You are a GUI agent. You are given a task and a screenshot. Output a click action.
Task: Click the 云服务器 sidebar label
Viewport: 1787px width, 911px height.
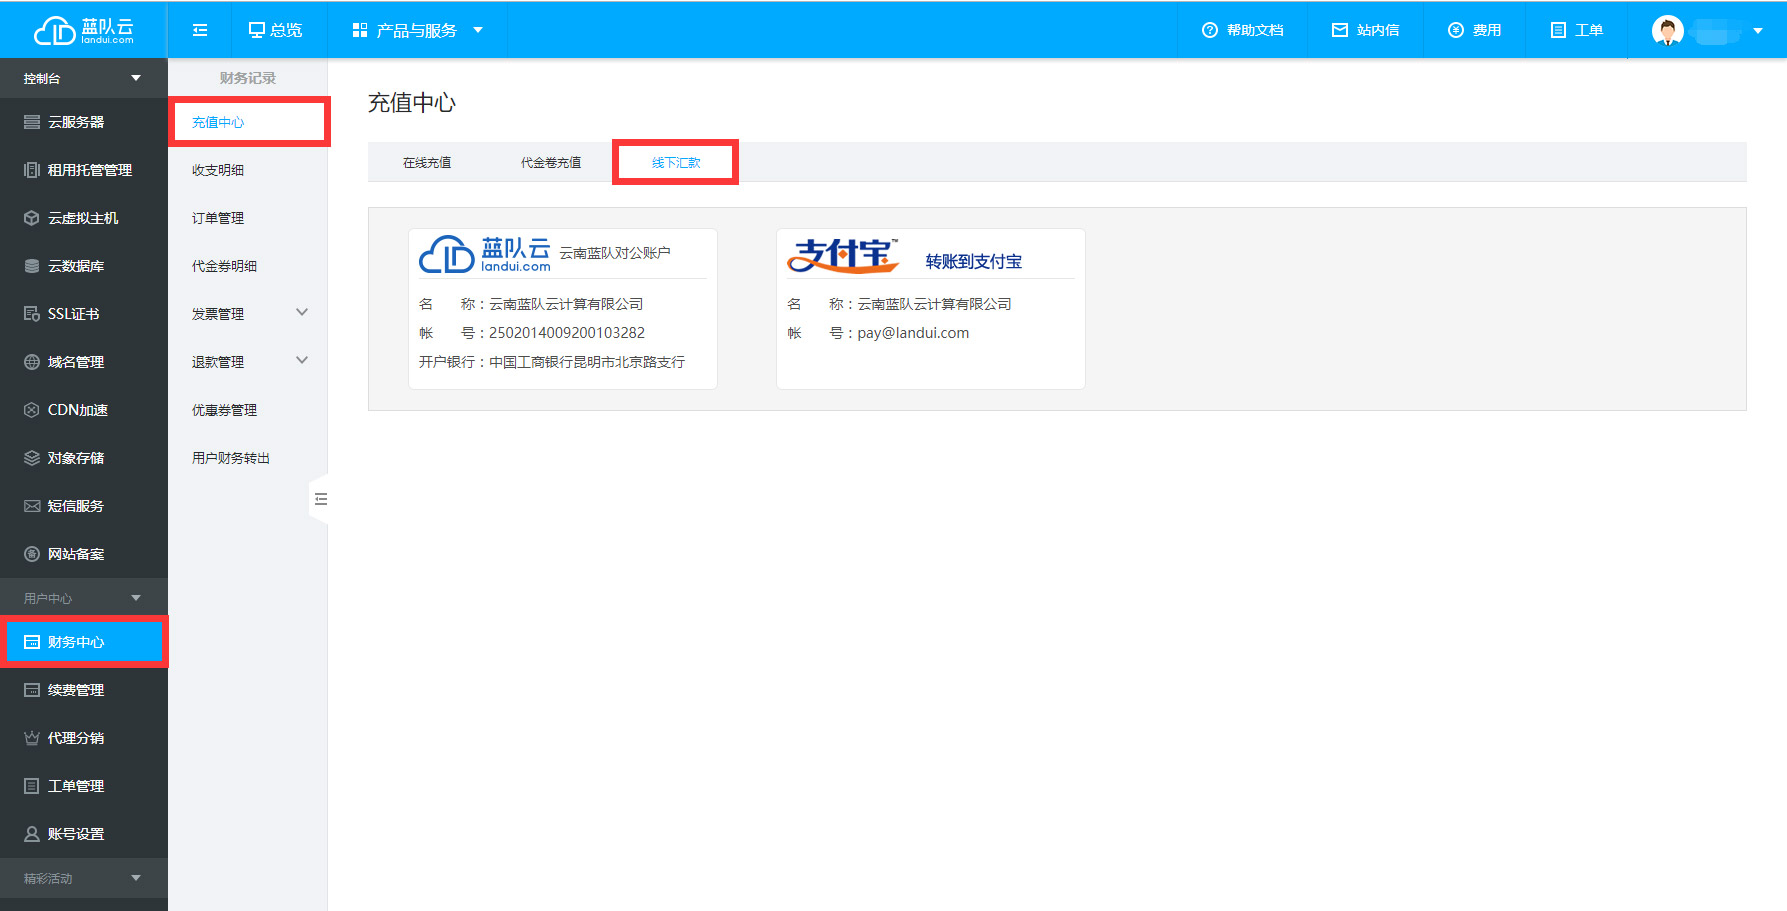coord(76,122)
